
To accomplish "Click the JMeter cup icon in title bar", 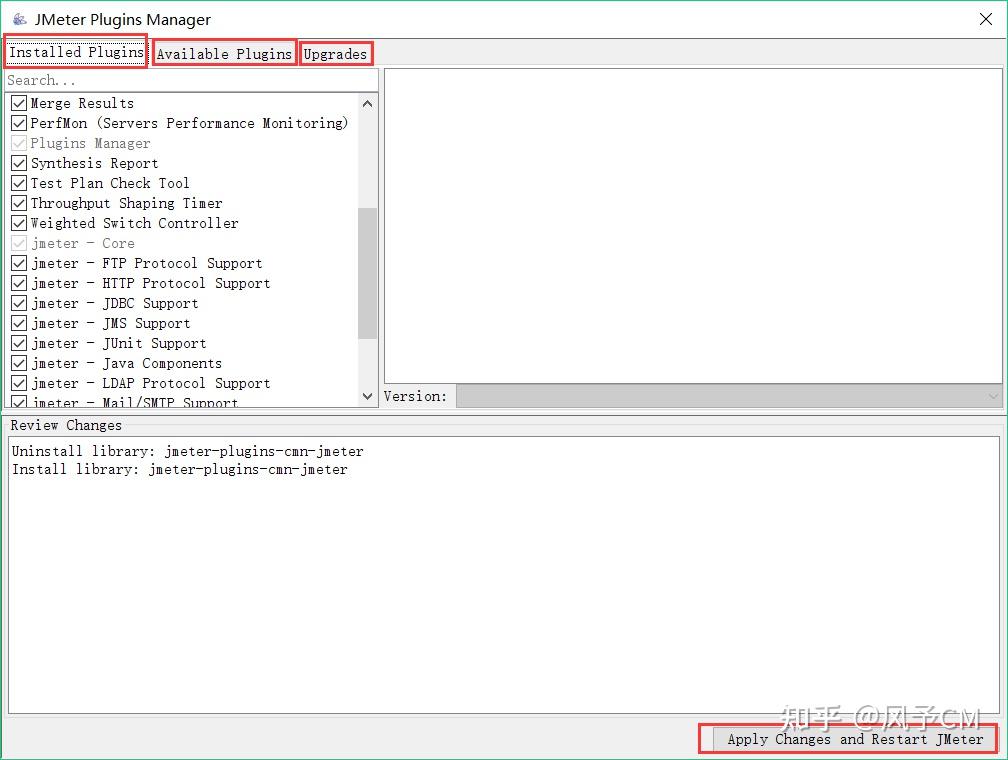I will [x=18, y=19].
